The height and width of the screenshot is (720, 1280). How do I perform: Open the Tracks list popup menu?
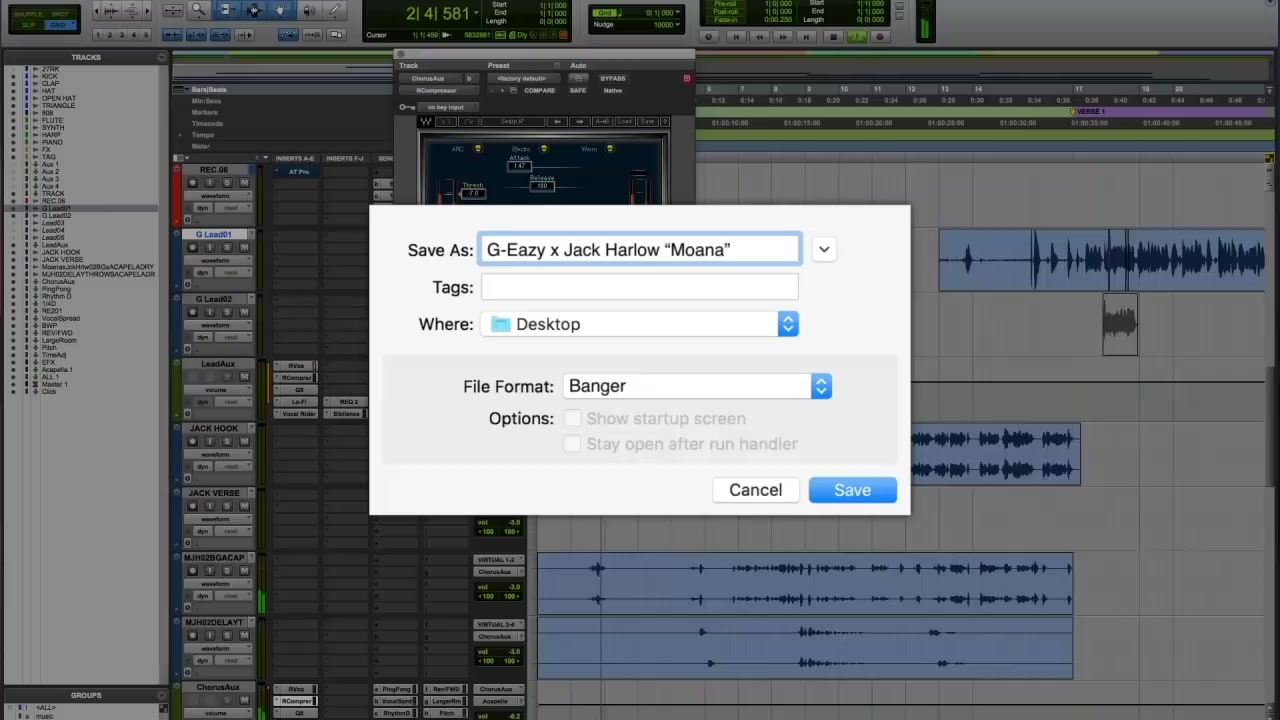point(162,57)
